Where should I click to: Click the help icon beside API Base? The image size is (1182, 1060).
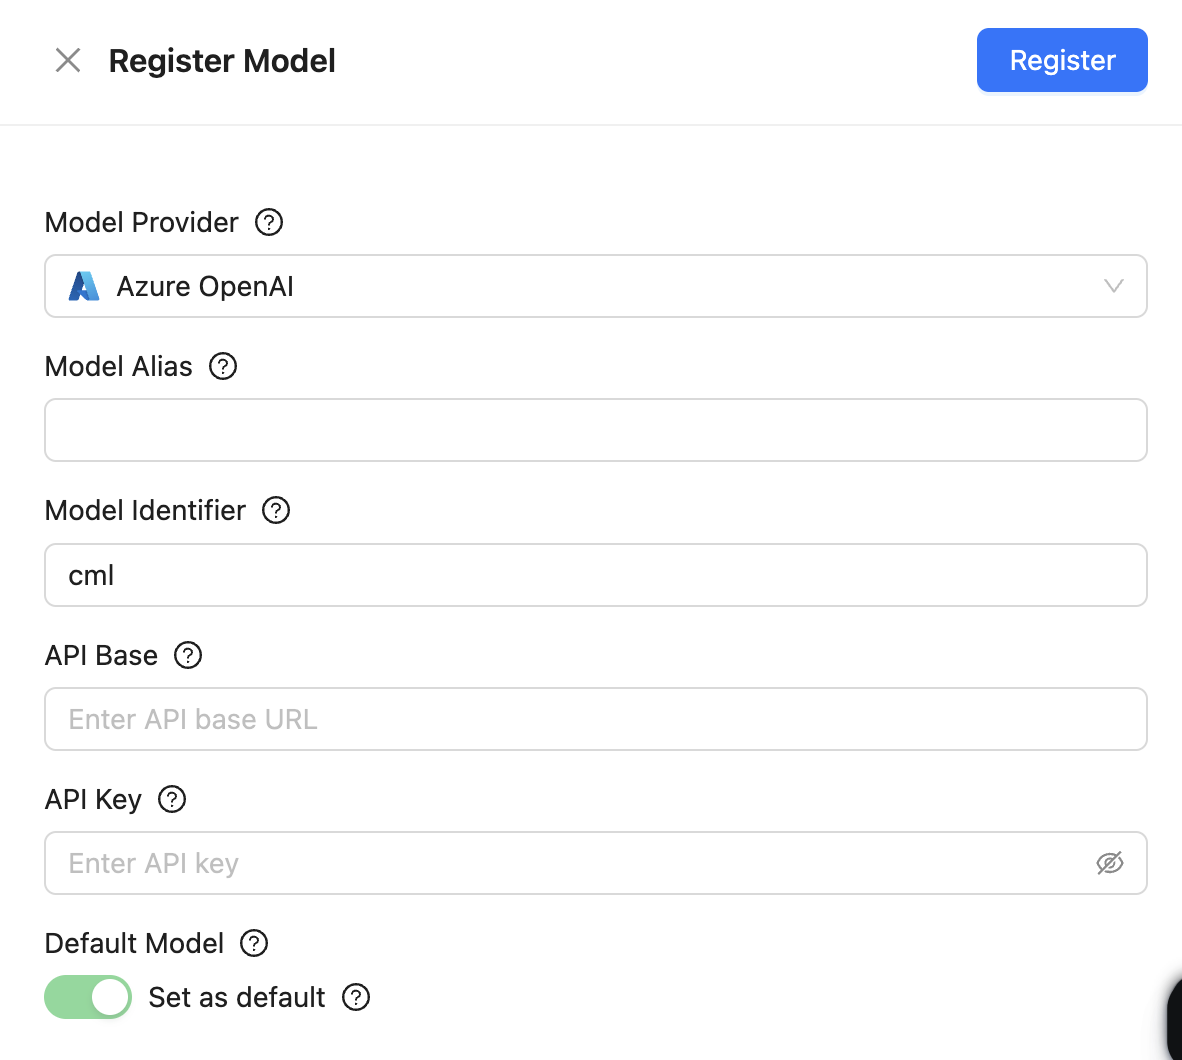pyautogui.click(x=188, y=655)
